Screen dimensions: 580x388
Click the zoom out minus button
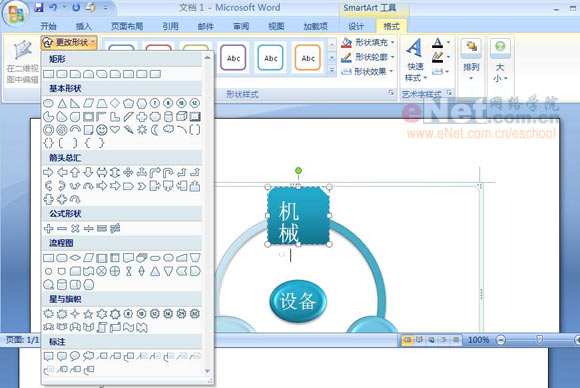(x=500, y=340)
